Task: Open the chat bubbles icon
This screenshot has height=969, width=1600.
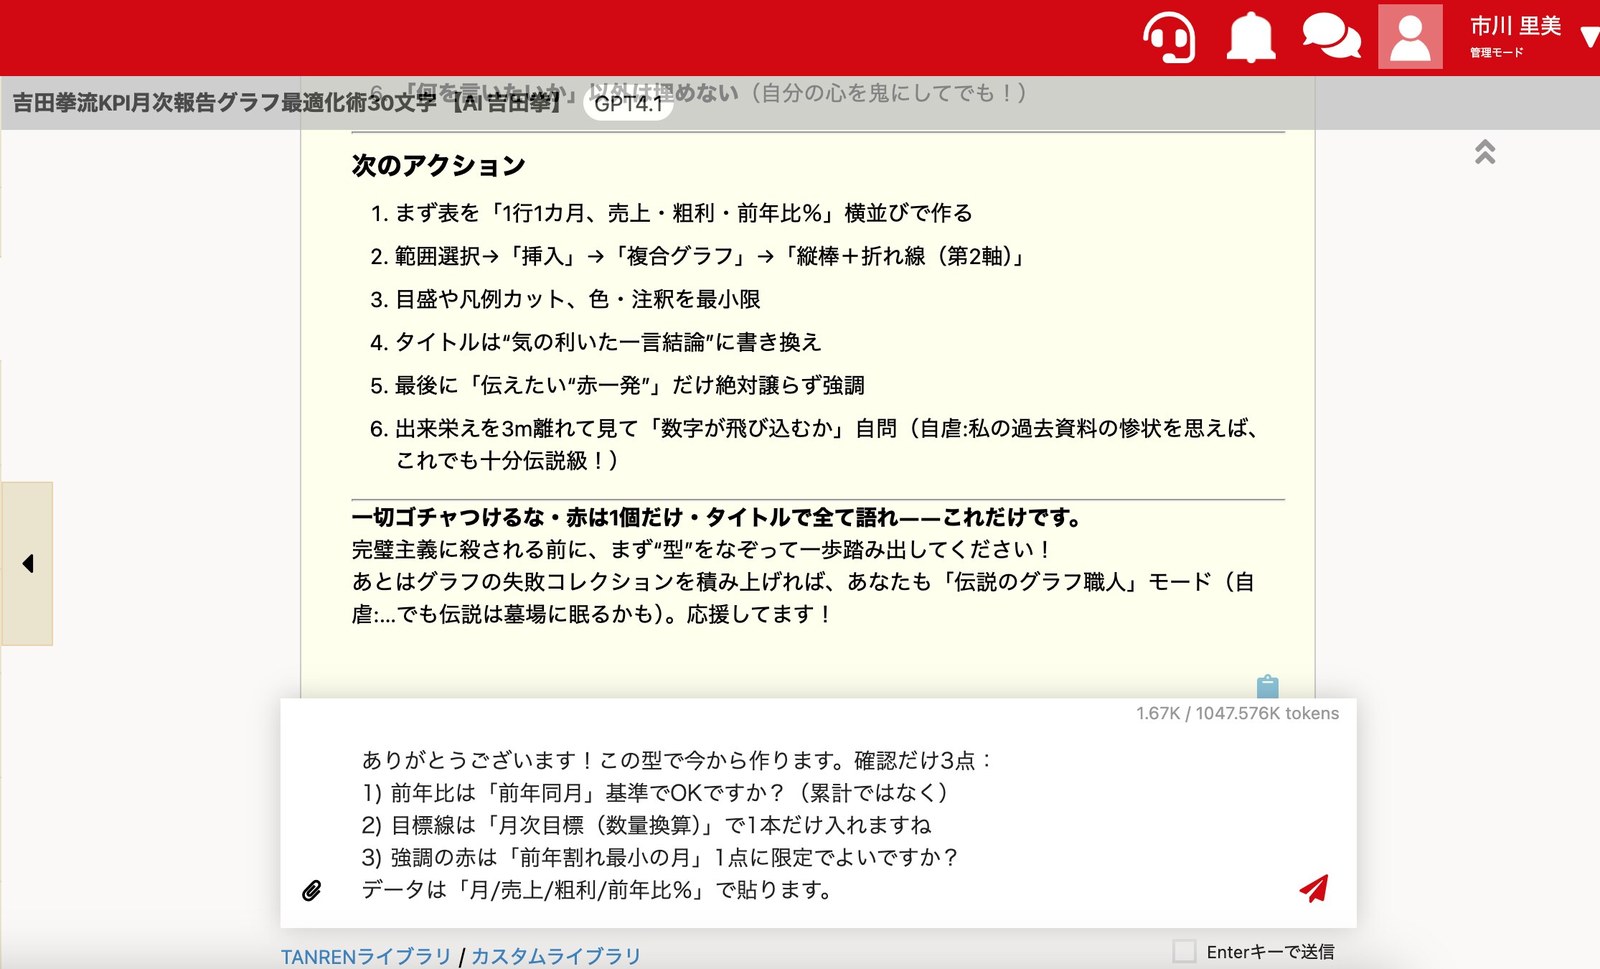Action: click(x=1331, y=37)
